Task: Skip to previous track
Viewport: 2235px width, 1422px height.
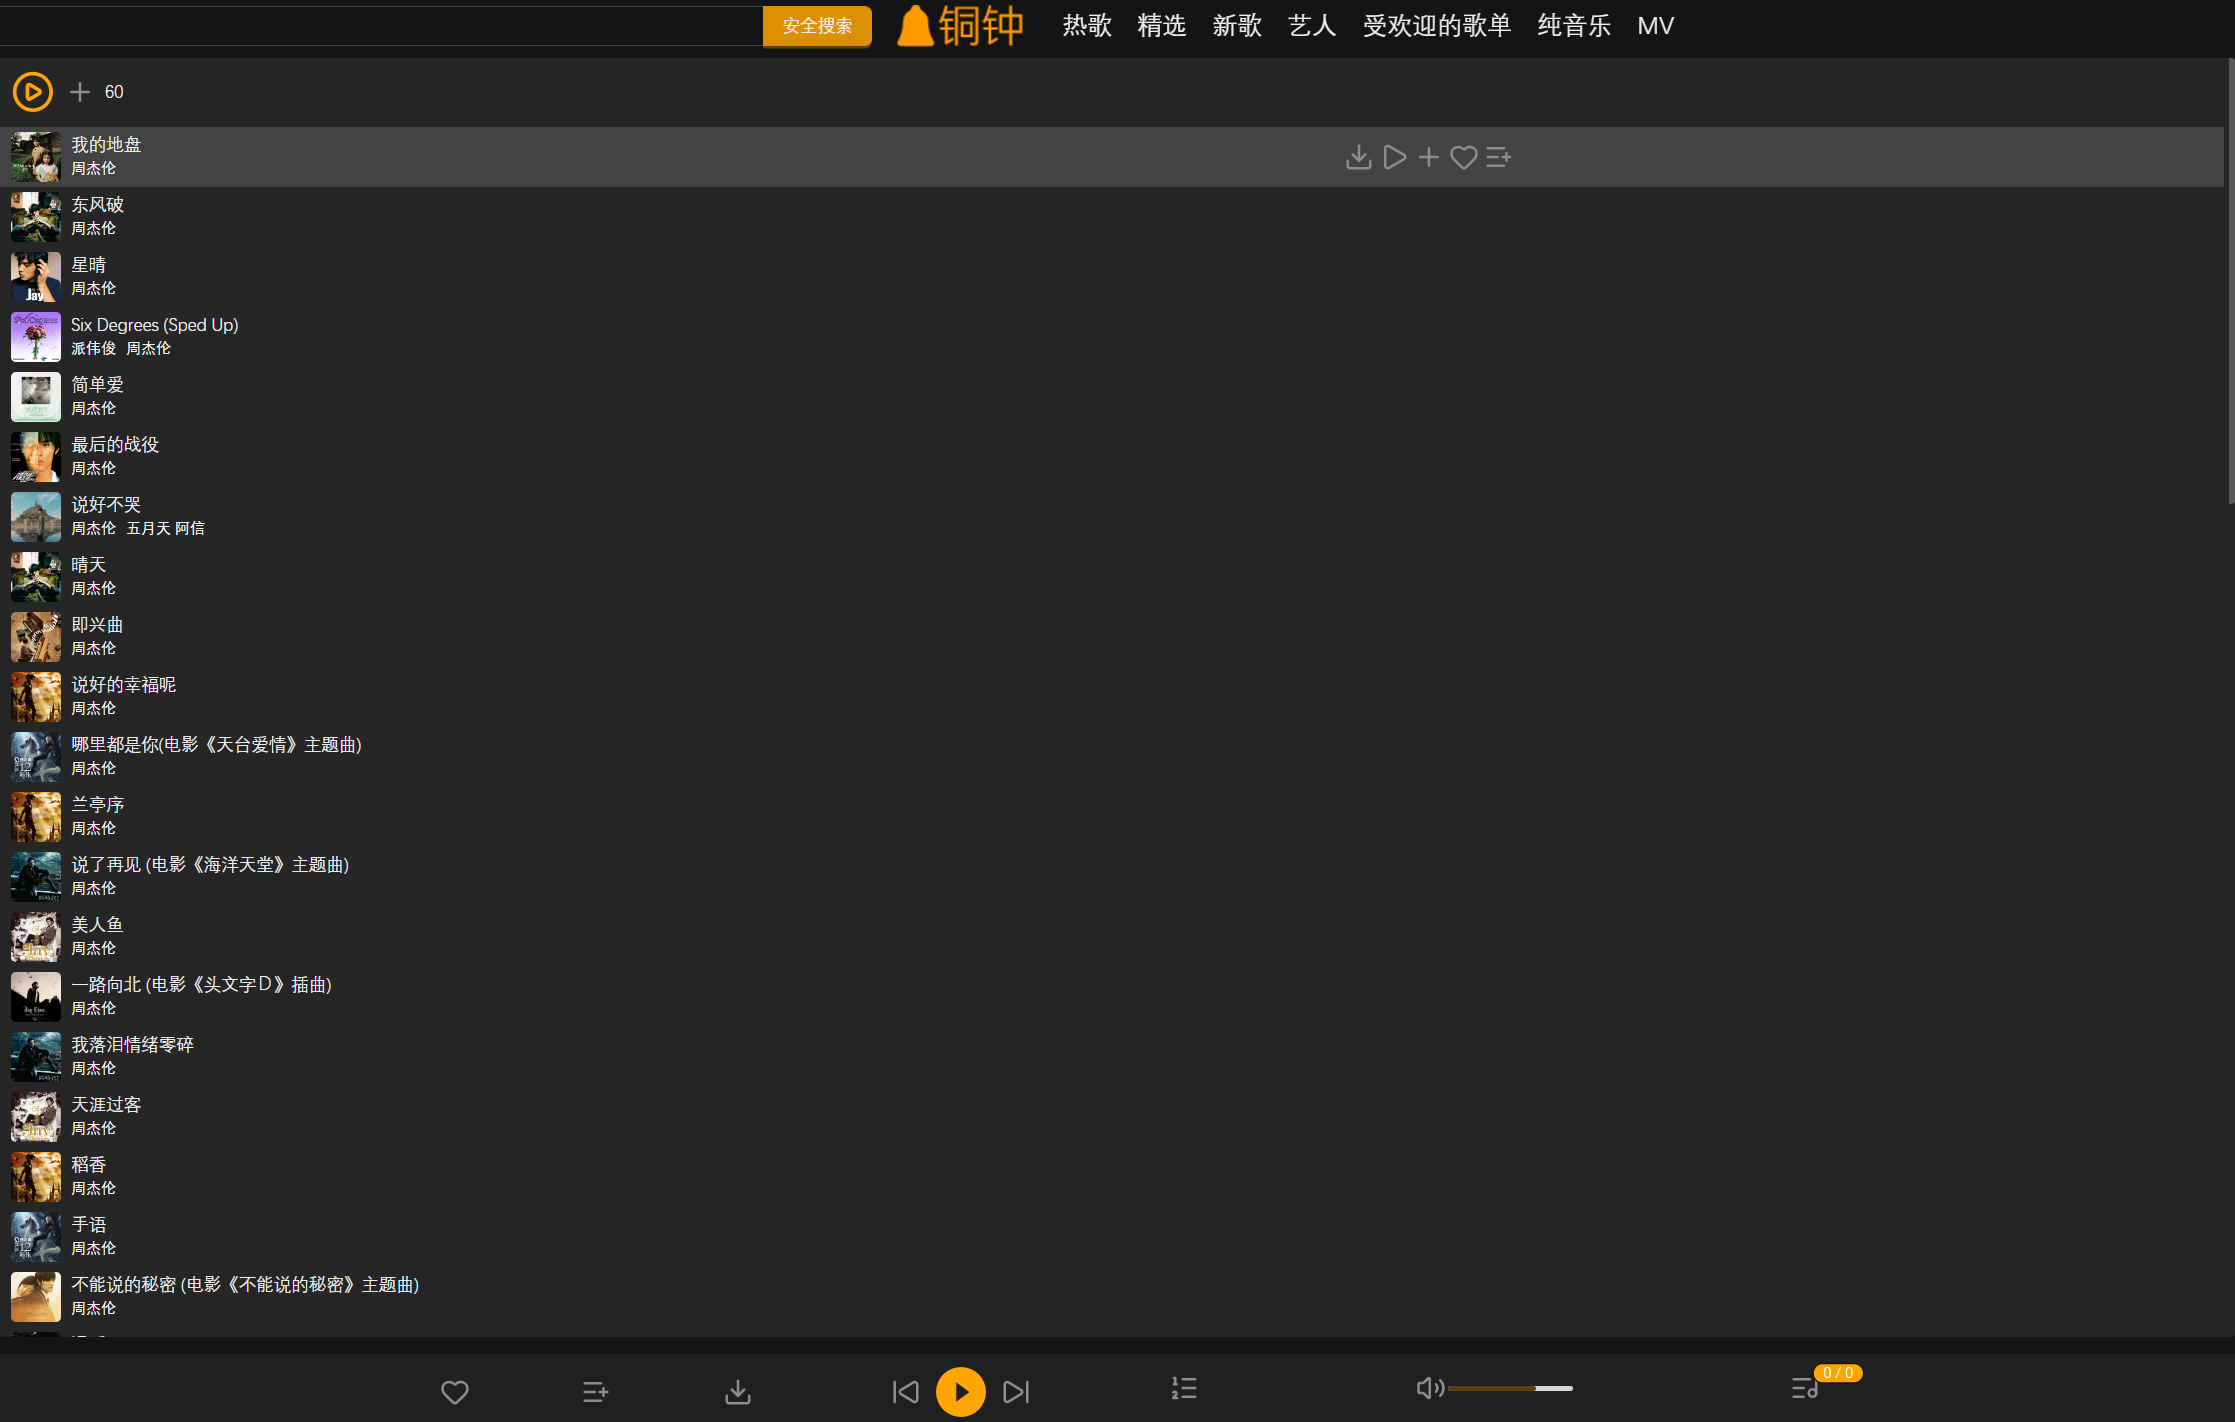Action: pos(906,1391)
